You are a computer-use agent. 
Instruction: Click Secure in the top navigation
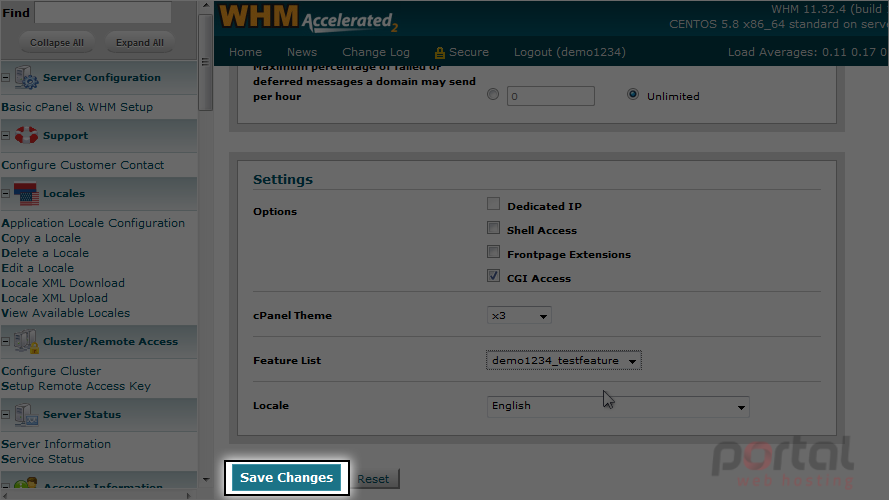468,52
